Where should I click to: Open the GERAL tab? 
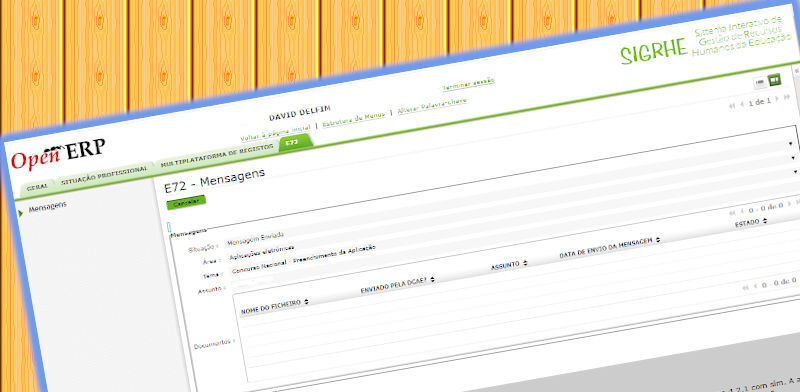(37, 187)
